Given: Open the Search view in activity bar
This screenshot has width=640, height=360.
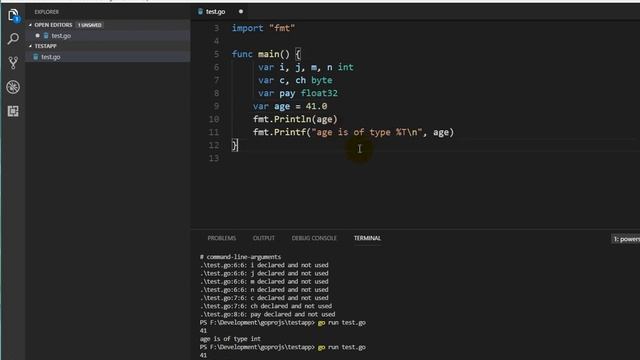Looking at the screenshot, I should [x=13, y=39].
